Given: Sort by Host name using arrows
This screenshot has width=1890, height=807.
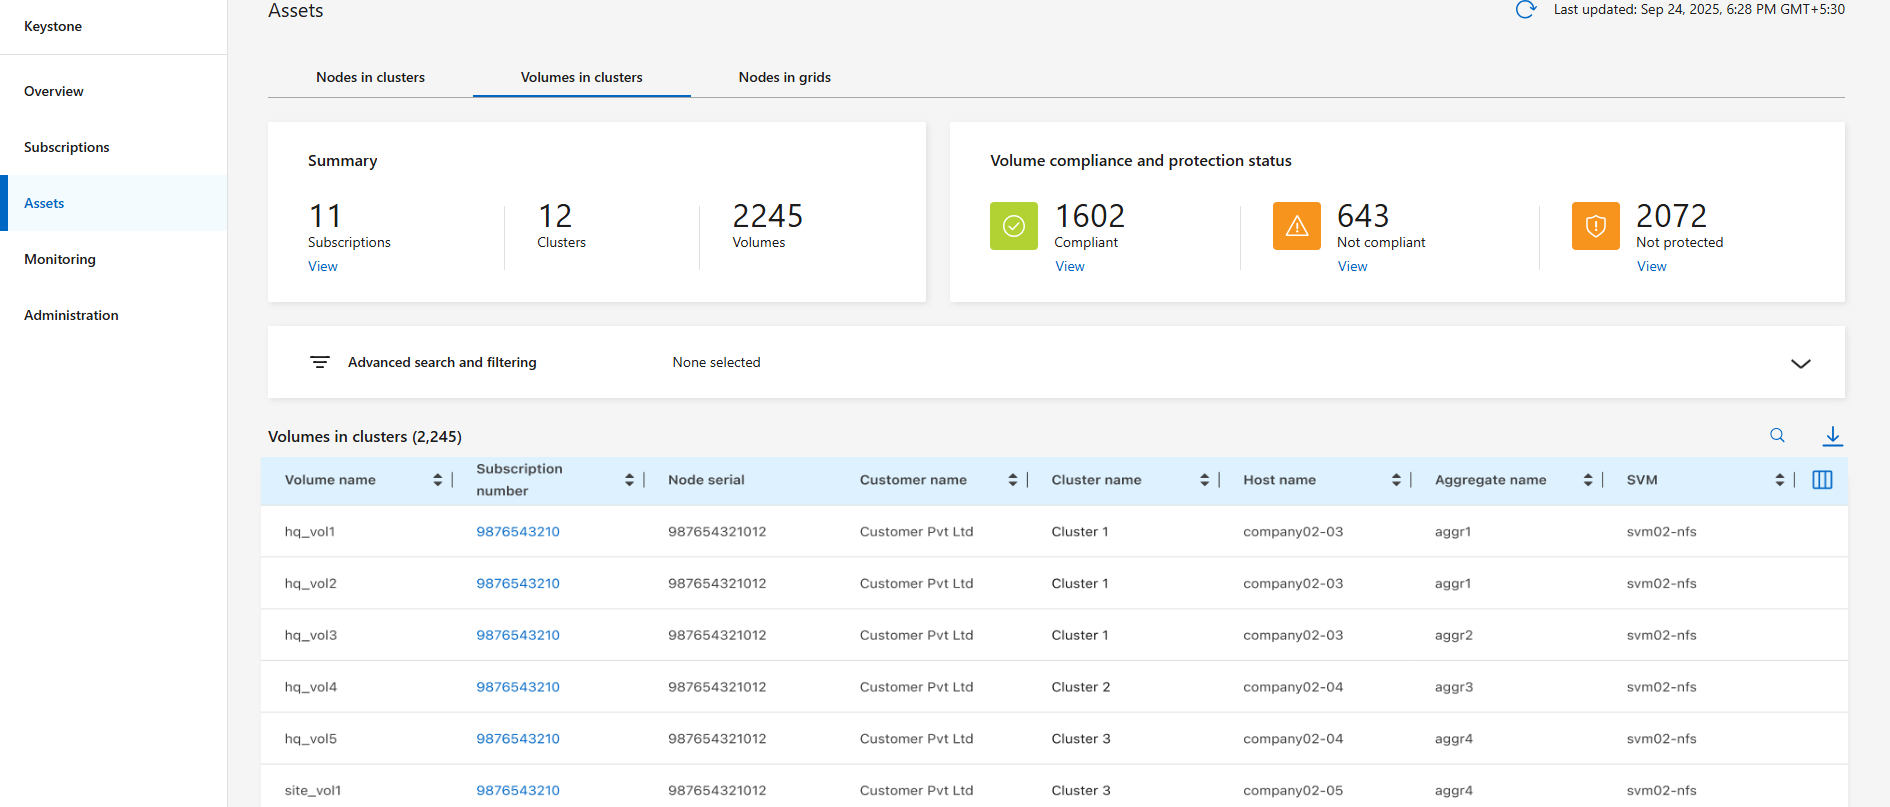Looking at the screenshot, I should [x=1396, y=480].
